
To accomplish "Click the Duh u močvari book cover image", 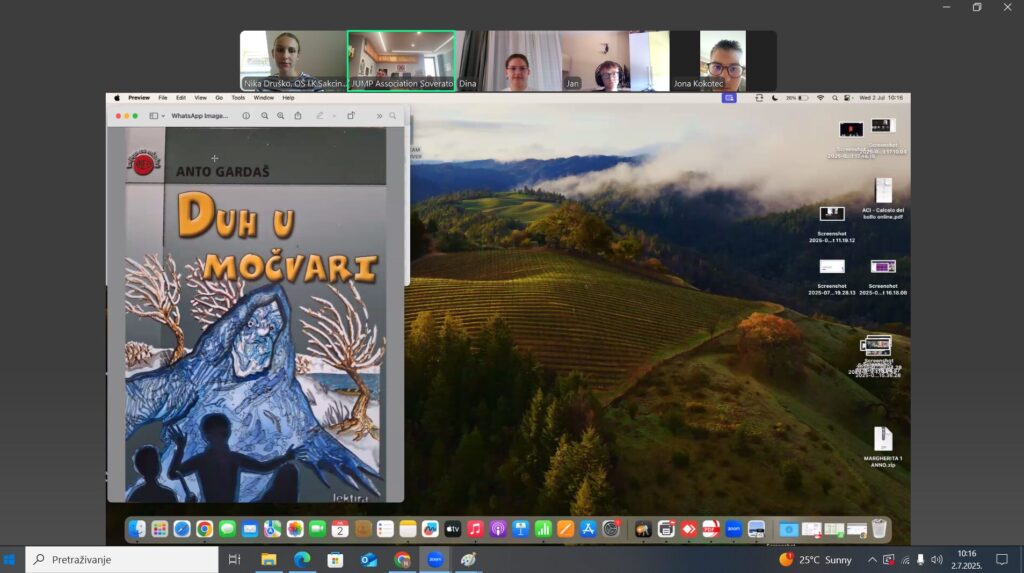I will coord(255,315).
